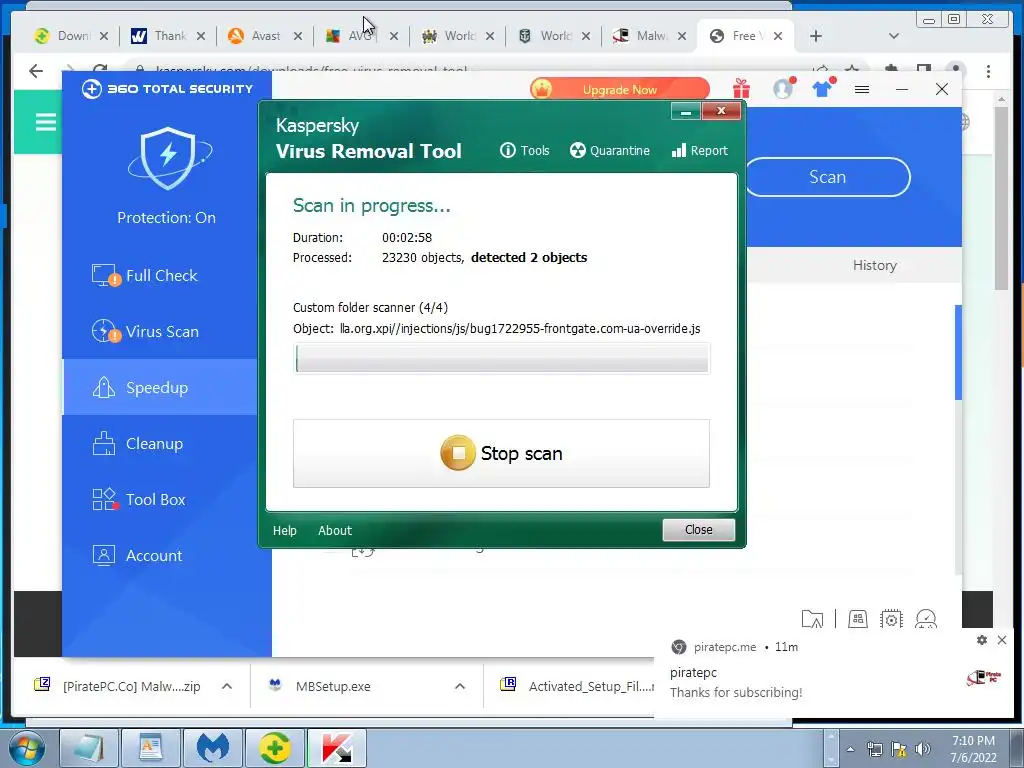Click the volume speaker tray icon
Screen dimensions: 1024x768
click(922, 749)
